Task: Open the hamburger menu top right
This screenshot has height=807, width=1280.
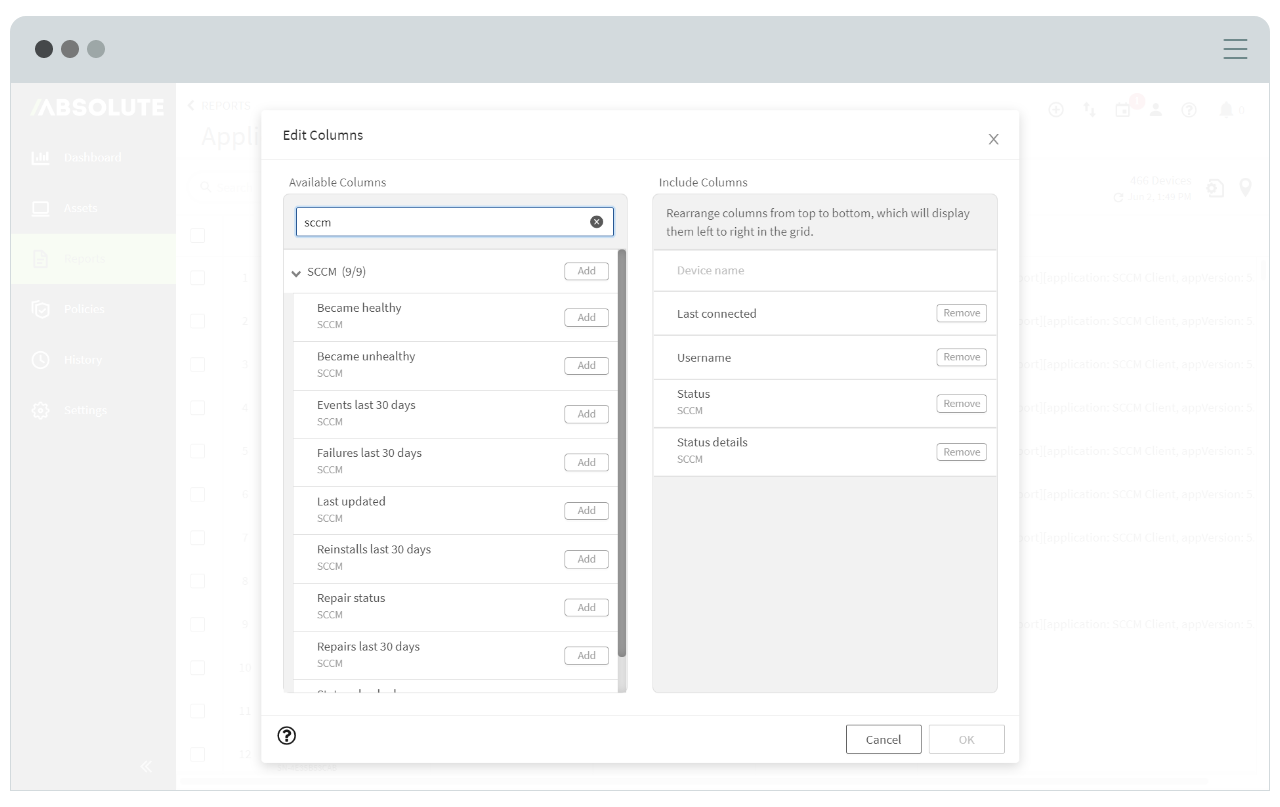Action: [x=1235, y=48]
